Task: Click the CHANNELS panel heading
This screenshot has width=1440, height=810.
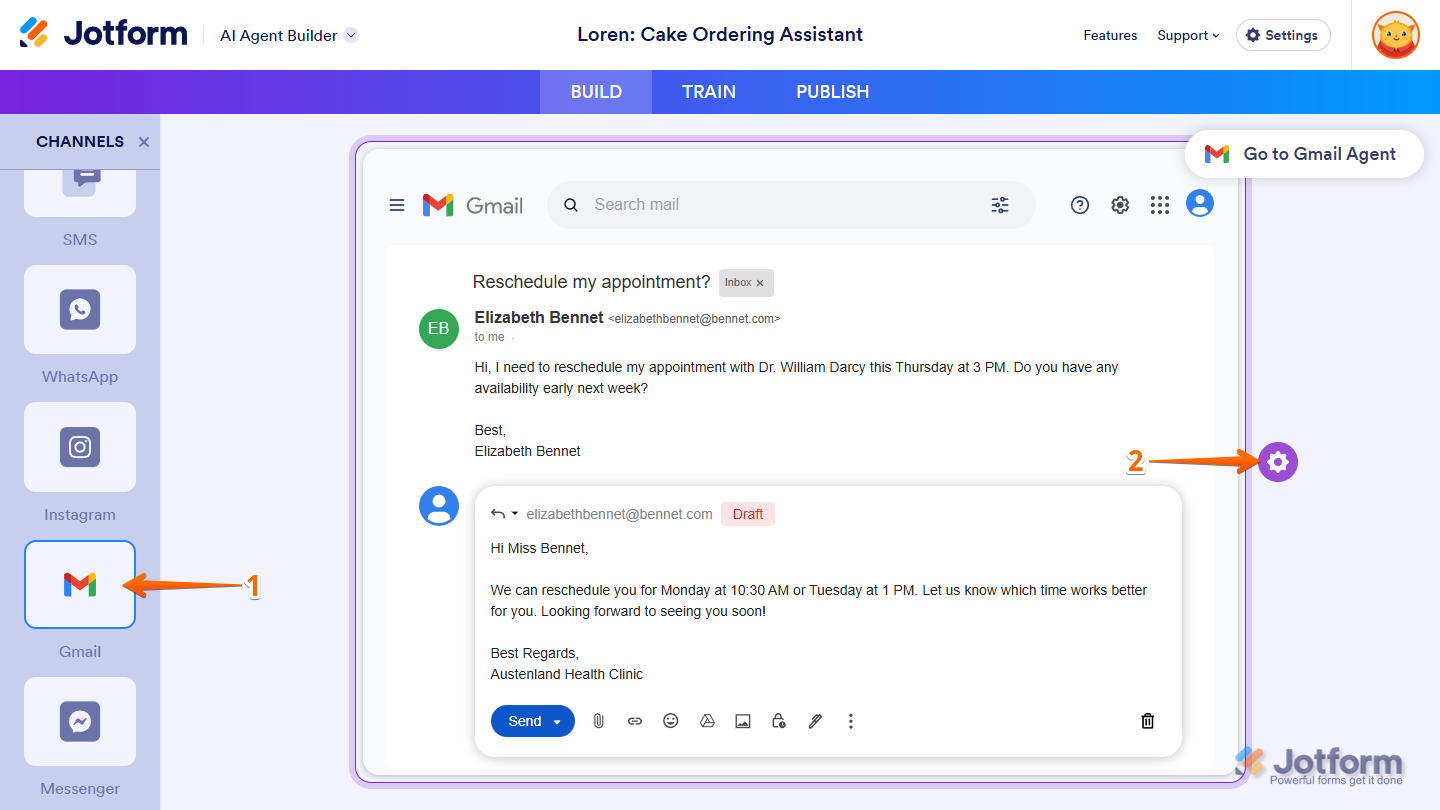Action: (80, 142)
